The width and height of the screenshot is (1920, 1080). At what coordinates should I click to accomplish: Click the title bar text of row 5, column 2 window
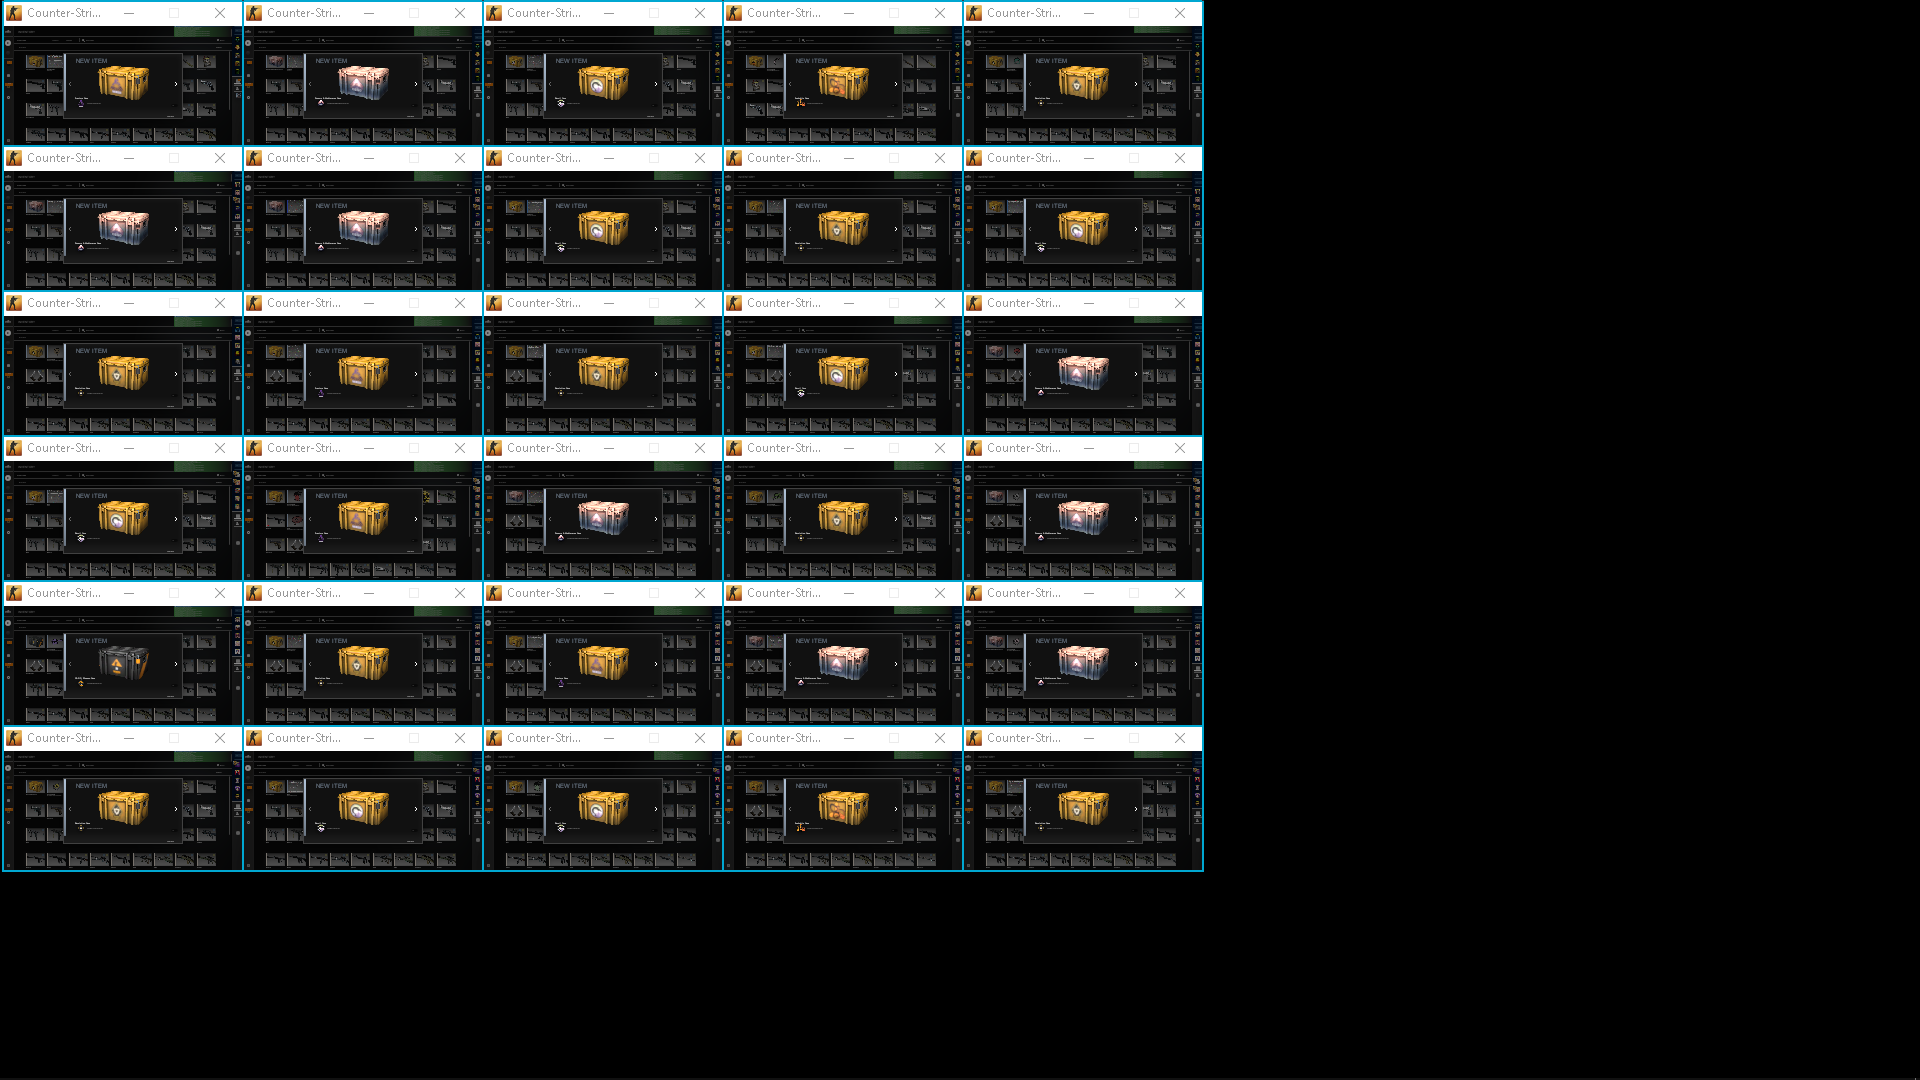tap(304, 593)
